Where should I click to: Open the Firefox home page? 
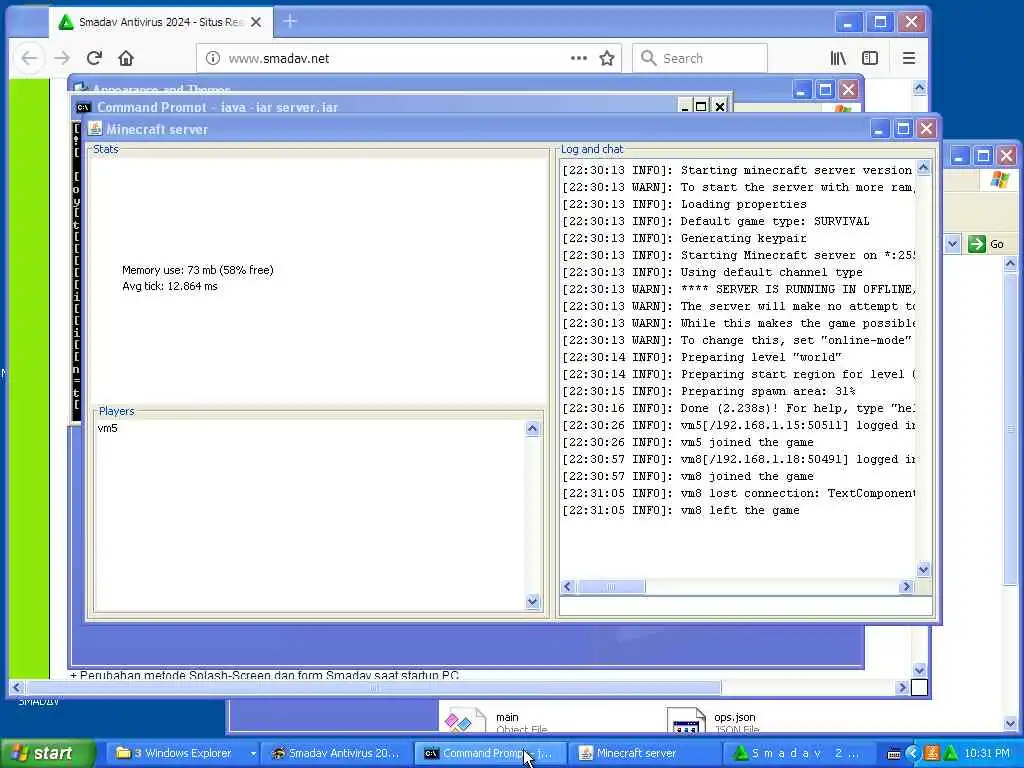126,58
